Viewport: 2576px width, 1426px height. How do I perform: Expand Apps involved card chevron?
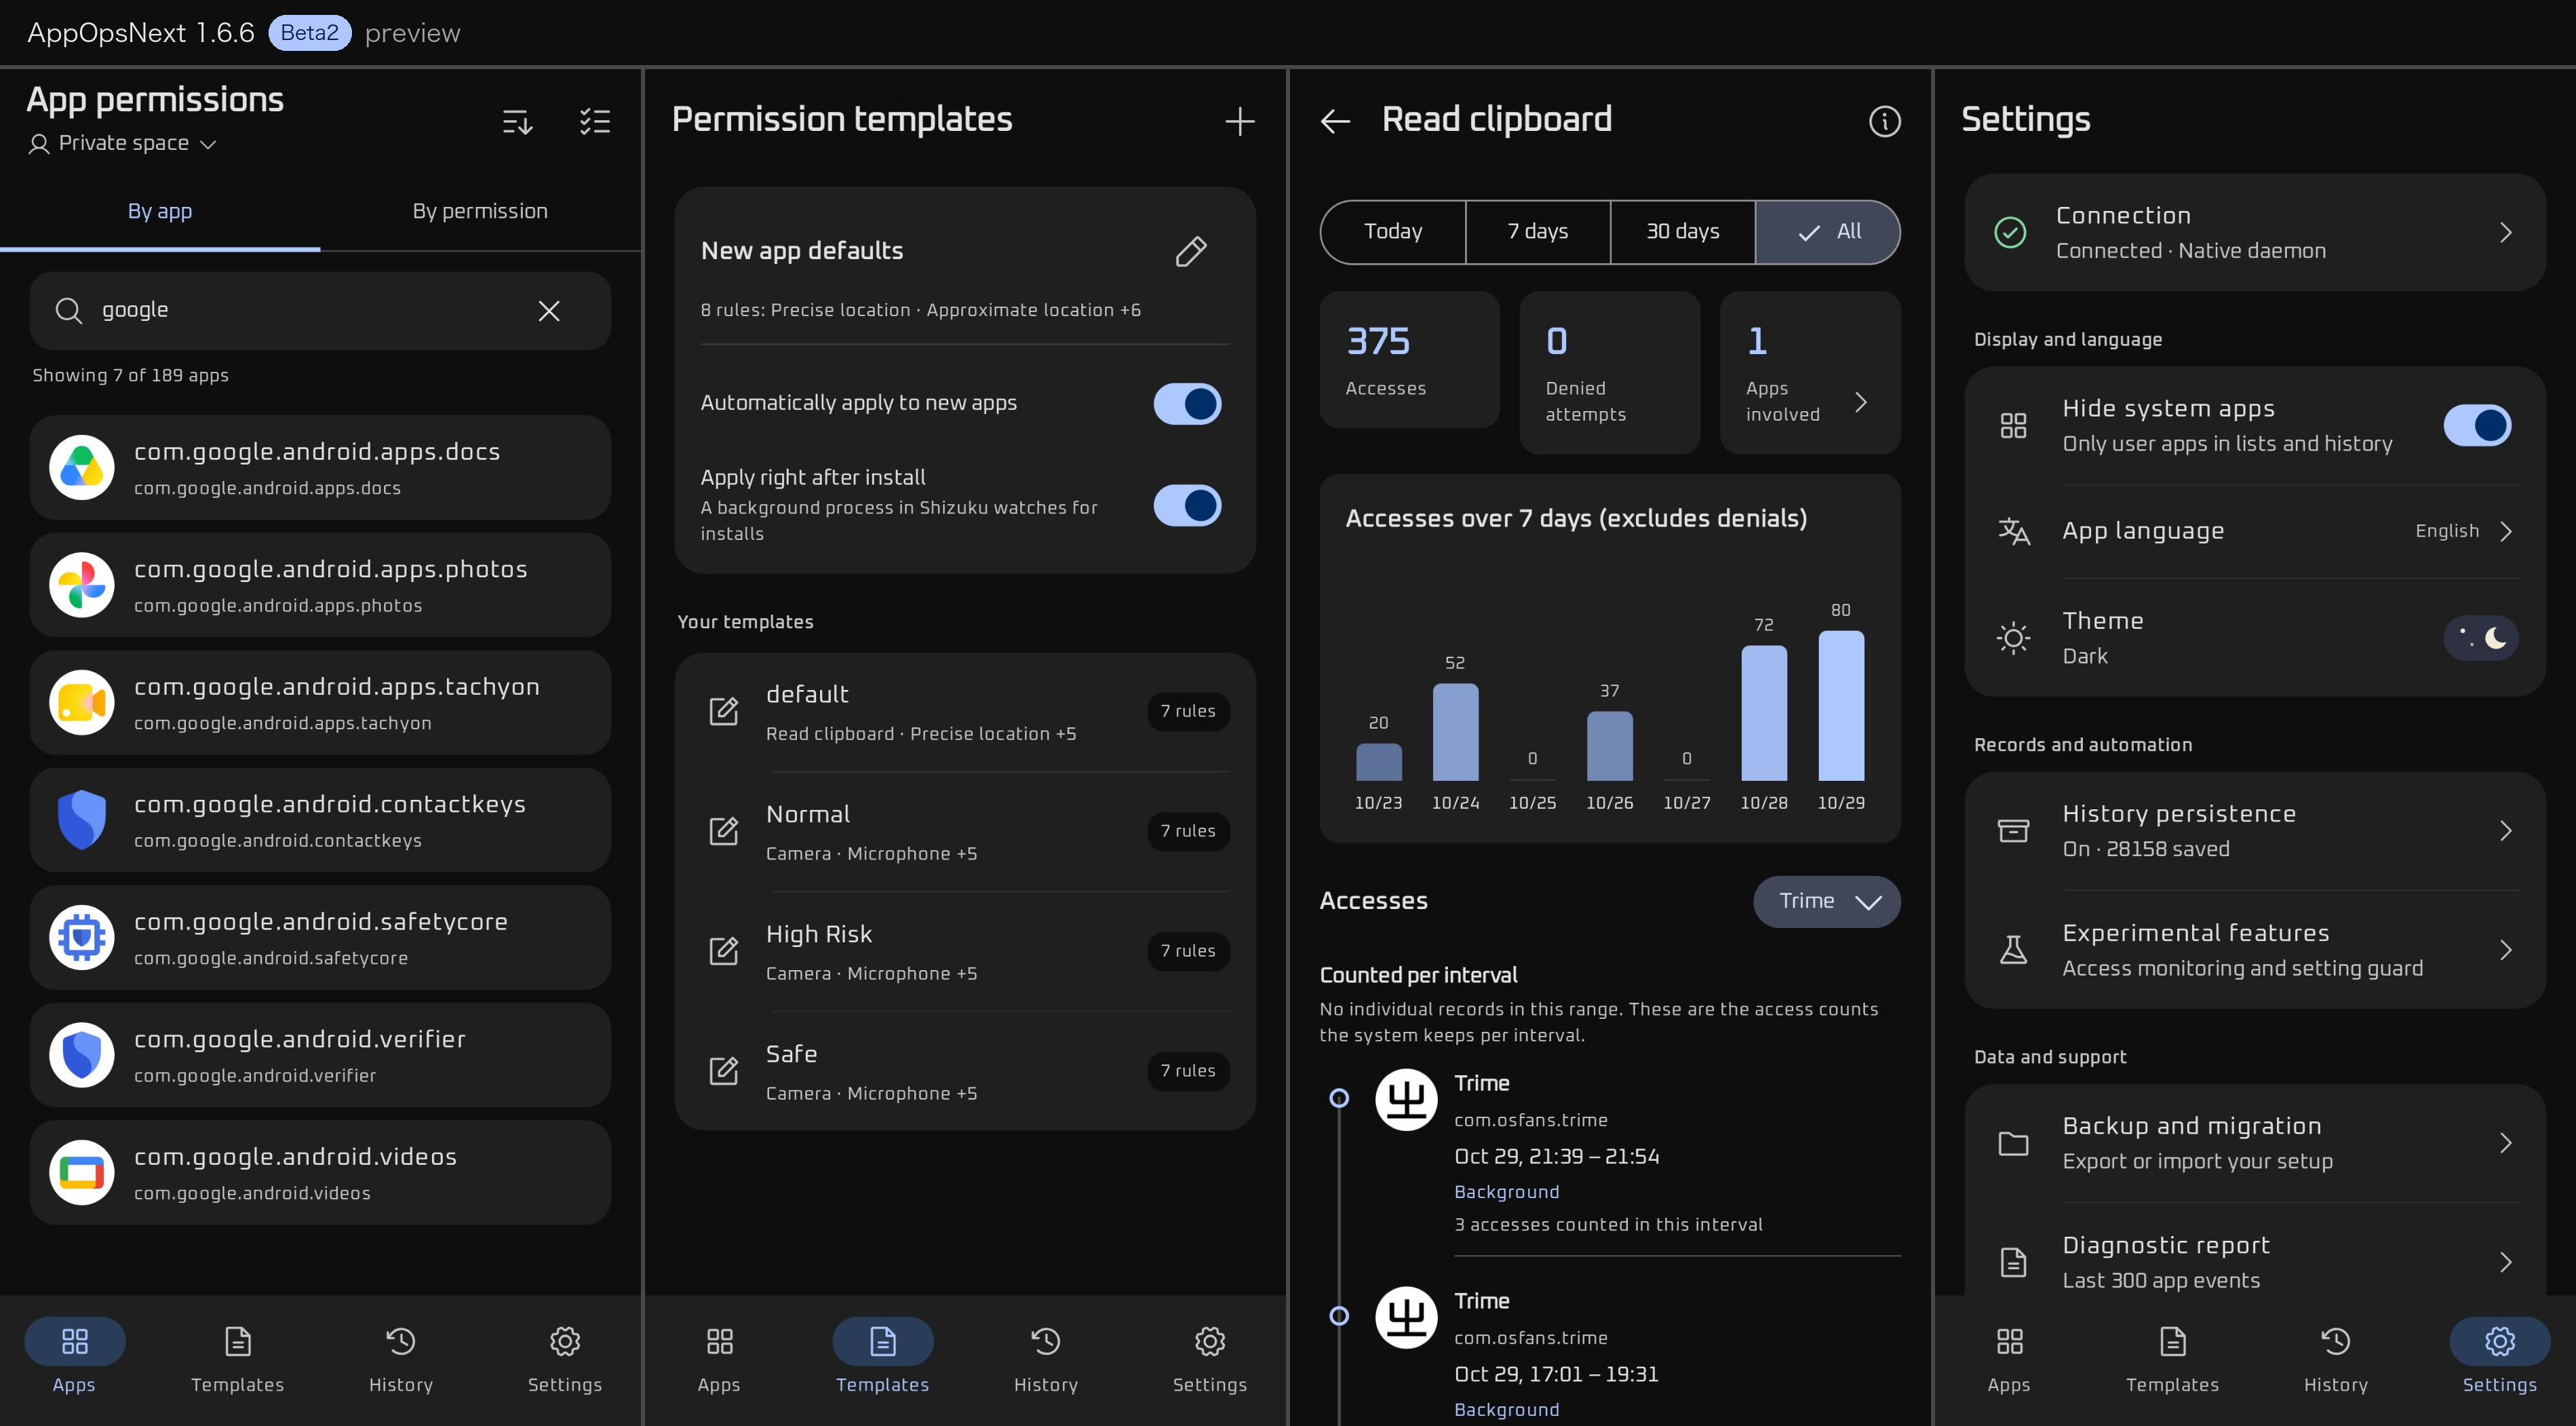pyautogui.click(x=1861, y=402)
